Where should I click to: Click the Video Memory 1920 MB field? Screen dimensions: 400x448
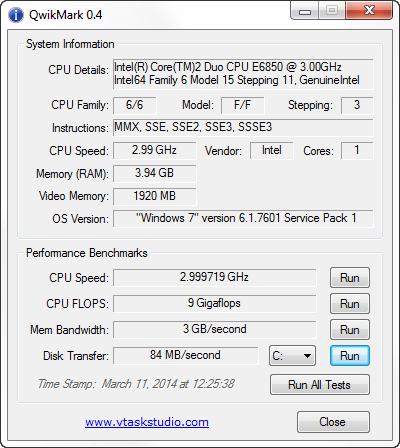pos(155,196)
